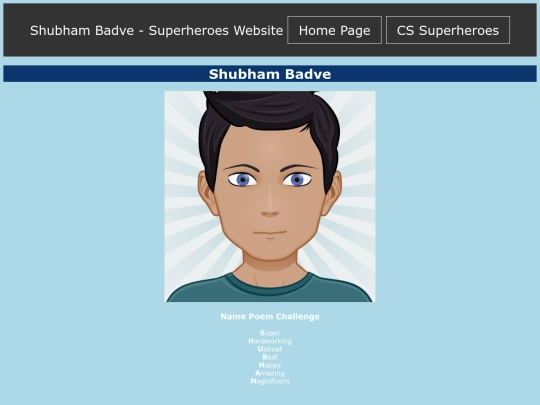Click the avatar portrait image
Screen dimensions: 540x405
[270, 197]
